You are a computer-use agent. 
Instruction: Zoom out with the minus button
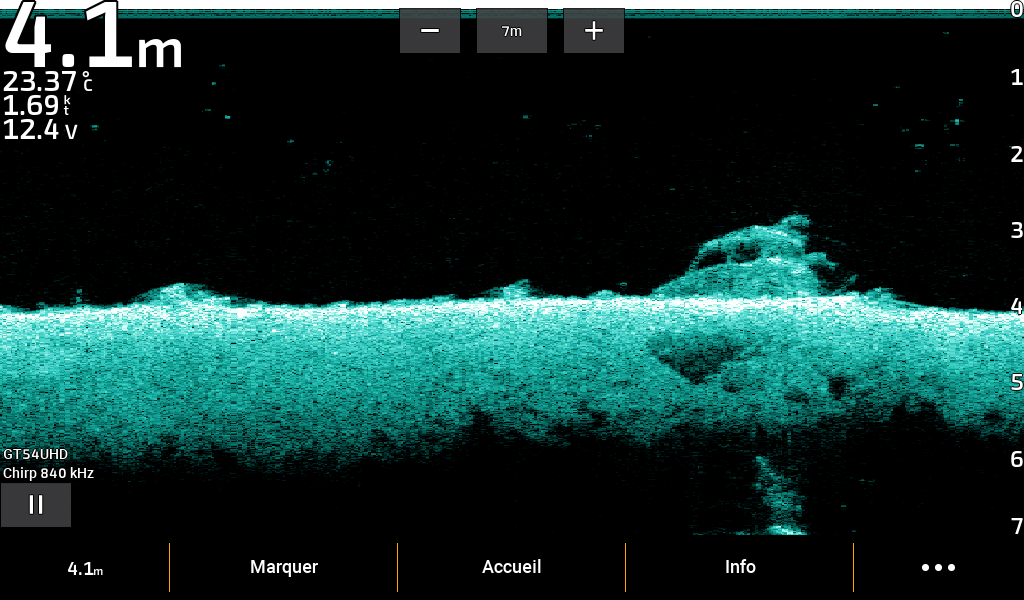point(430,31)
